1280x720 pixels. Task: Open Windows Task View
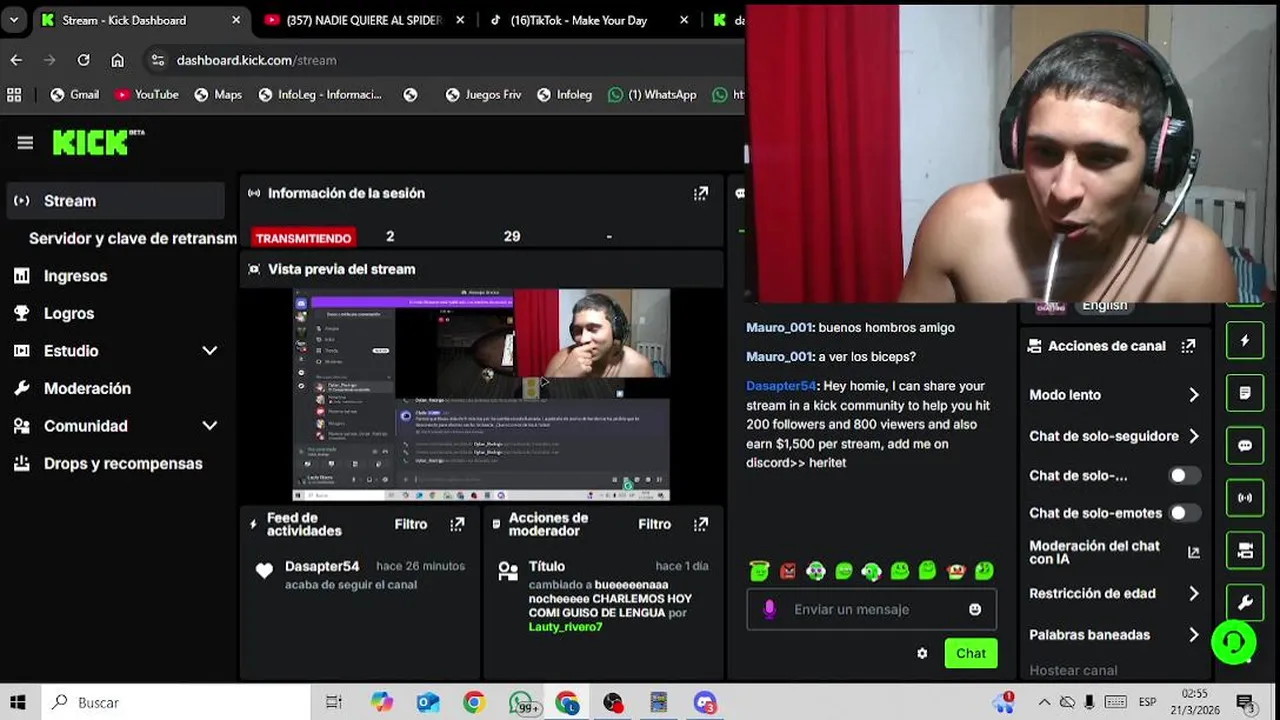click(334, 703)
